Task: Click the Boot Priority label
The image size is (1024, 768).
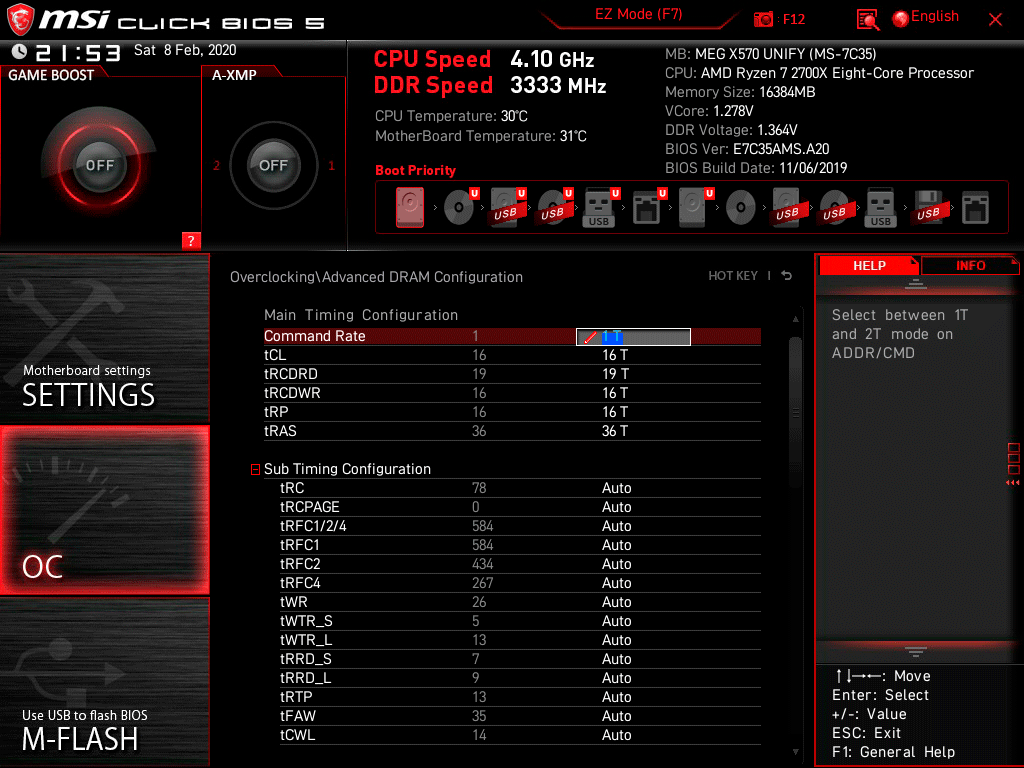Action: click(415, 170)
